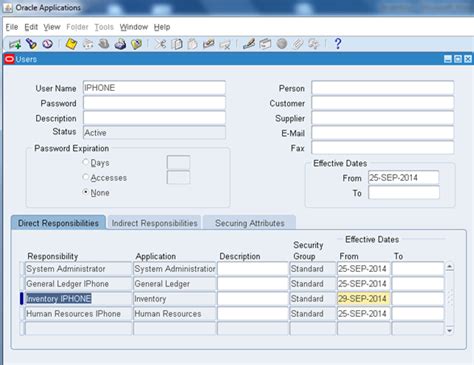Click the Next Step toolbar icon
This screenshot has width=474, height=365.
(88, 44)
